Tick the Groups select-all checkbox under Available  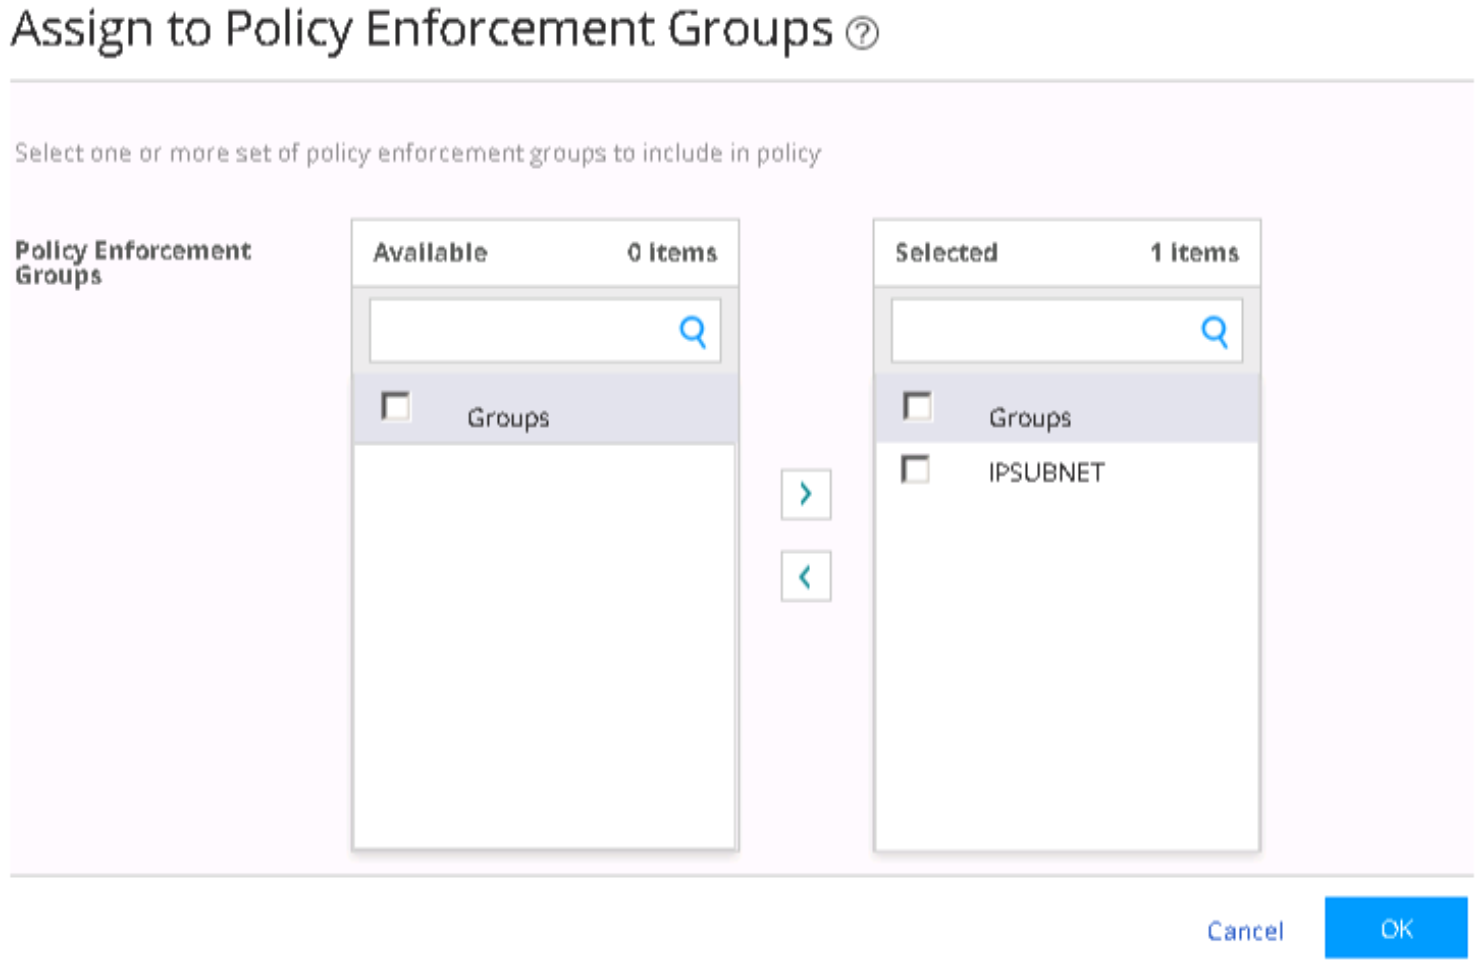(396, 407)
